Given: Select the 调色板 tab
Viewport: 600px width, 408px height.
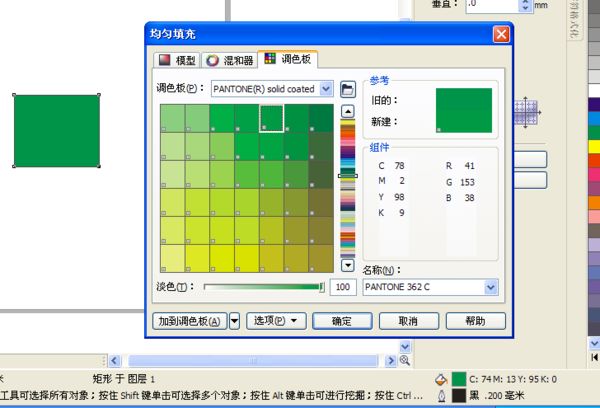Looking at the screenshot, I should click(288, 59).
